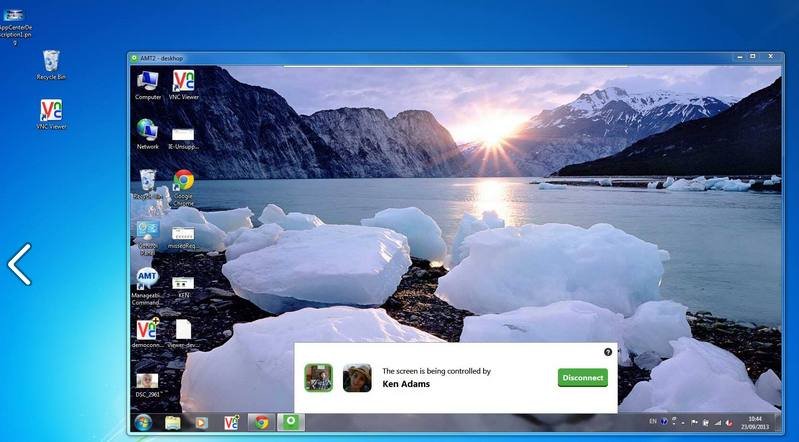The height and width of the screenshot is (442, 799).
Task: Open the DSC_2961 photo thumbnail
Action: coord(147,385)
